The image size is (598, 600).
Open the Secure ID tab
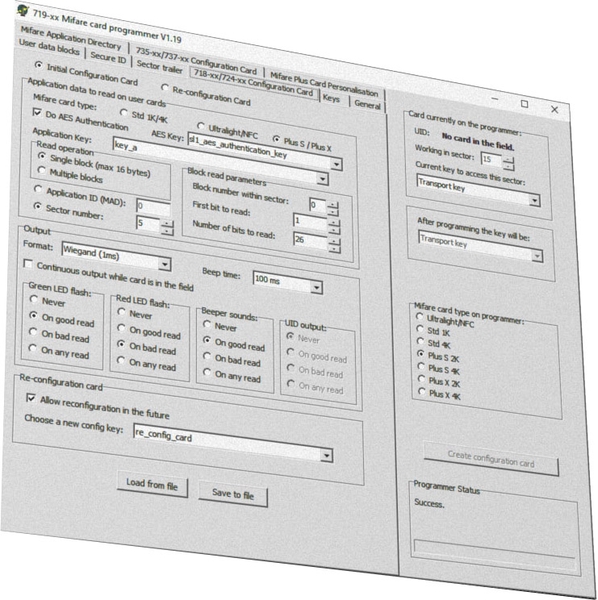(x=108, y=57)
